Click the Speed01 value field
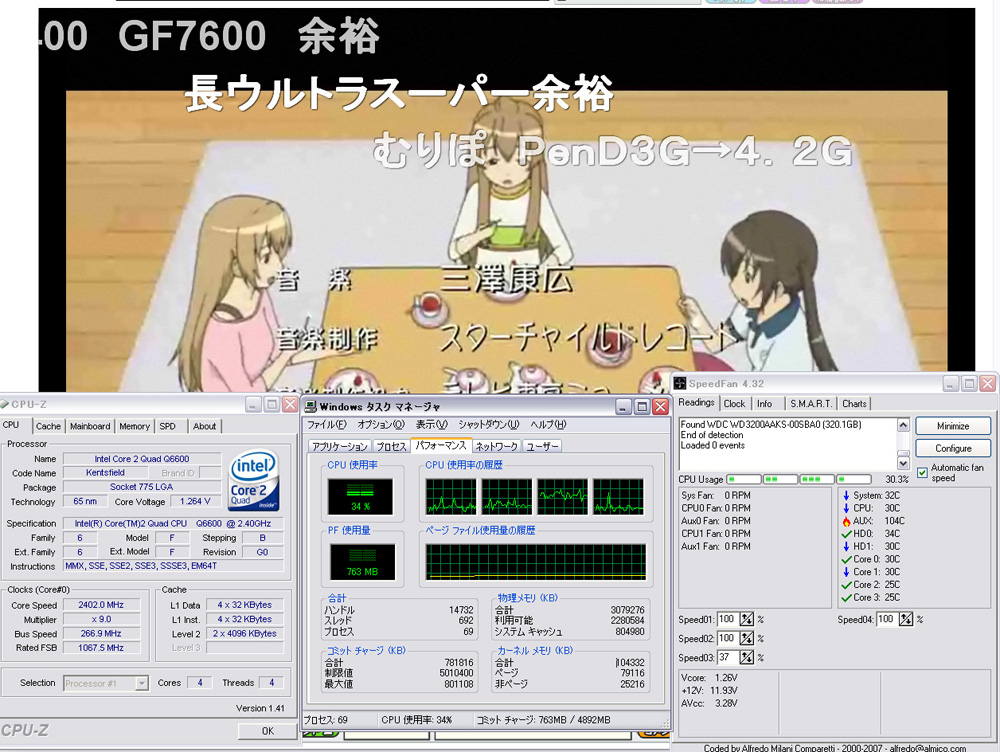This screenshot has width=1000, height=752. (x=728, y=619)
